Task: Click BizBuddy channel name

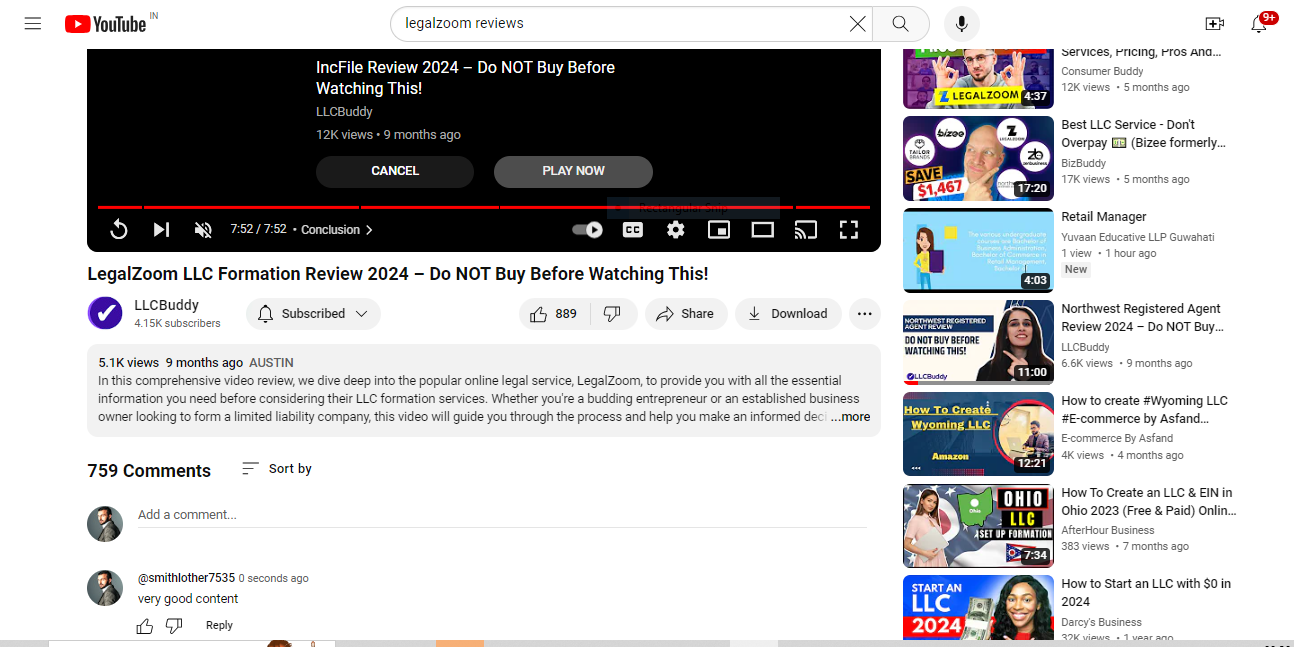Action: click(1083, 163)
